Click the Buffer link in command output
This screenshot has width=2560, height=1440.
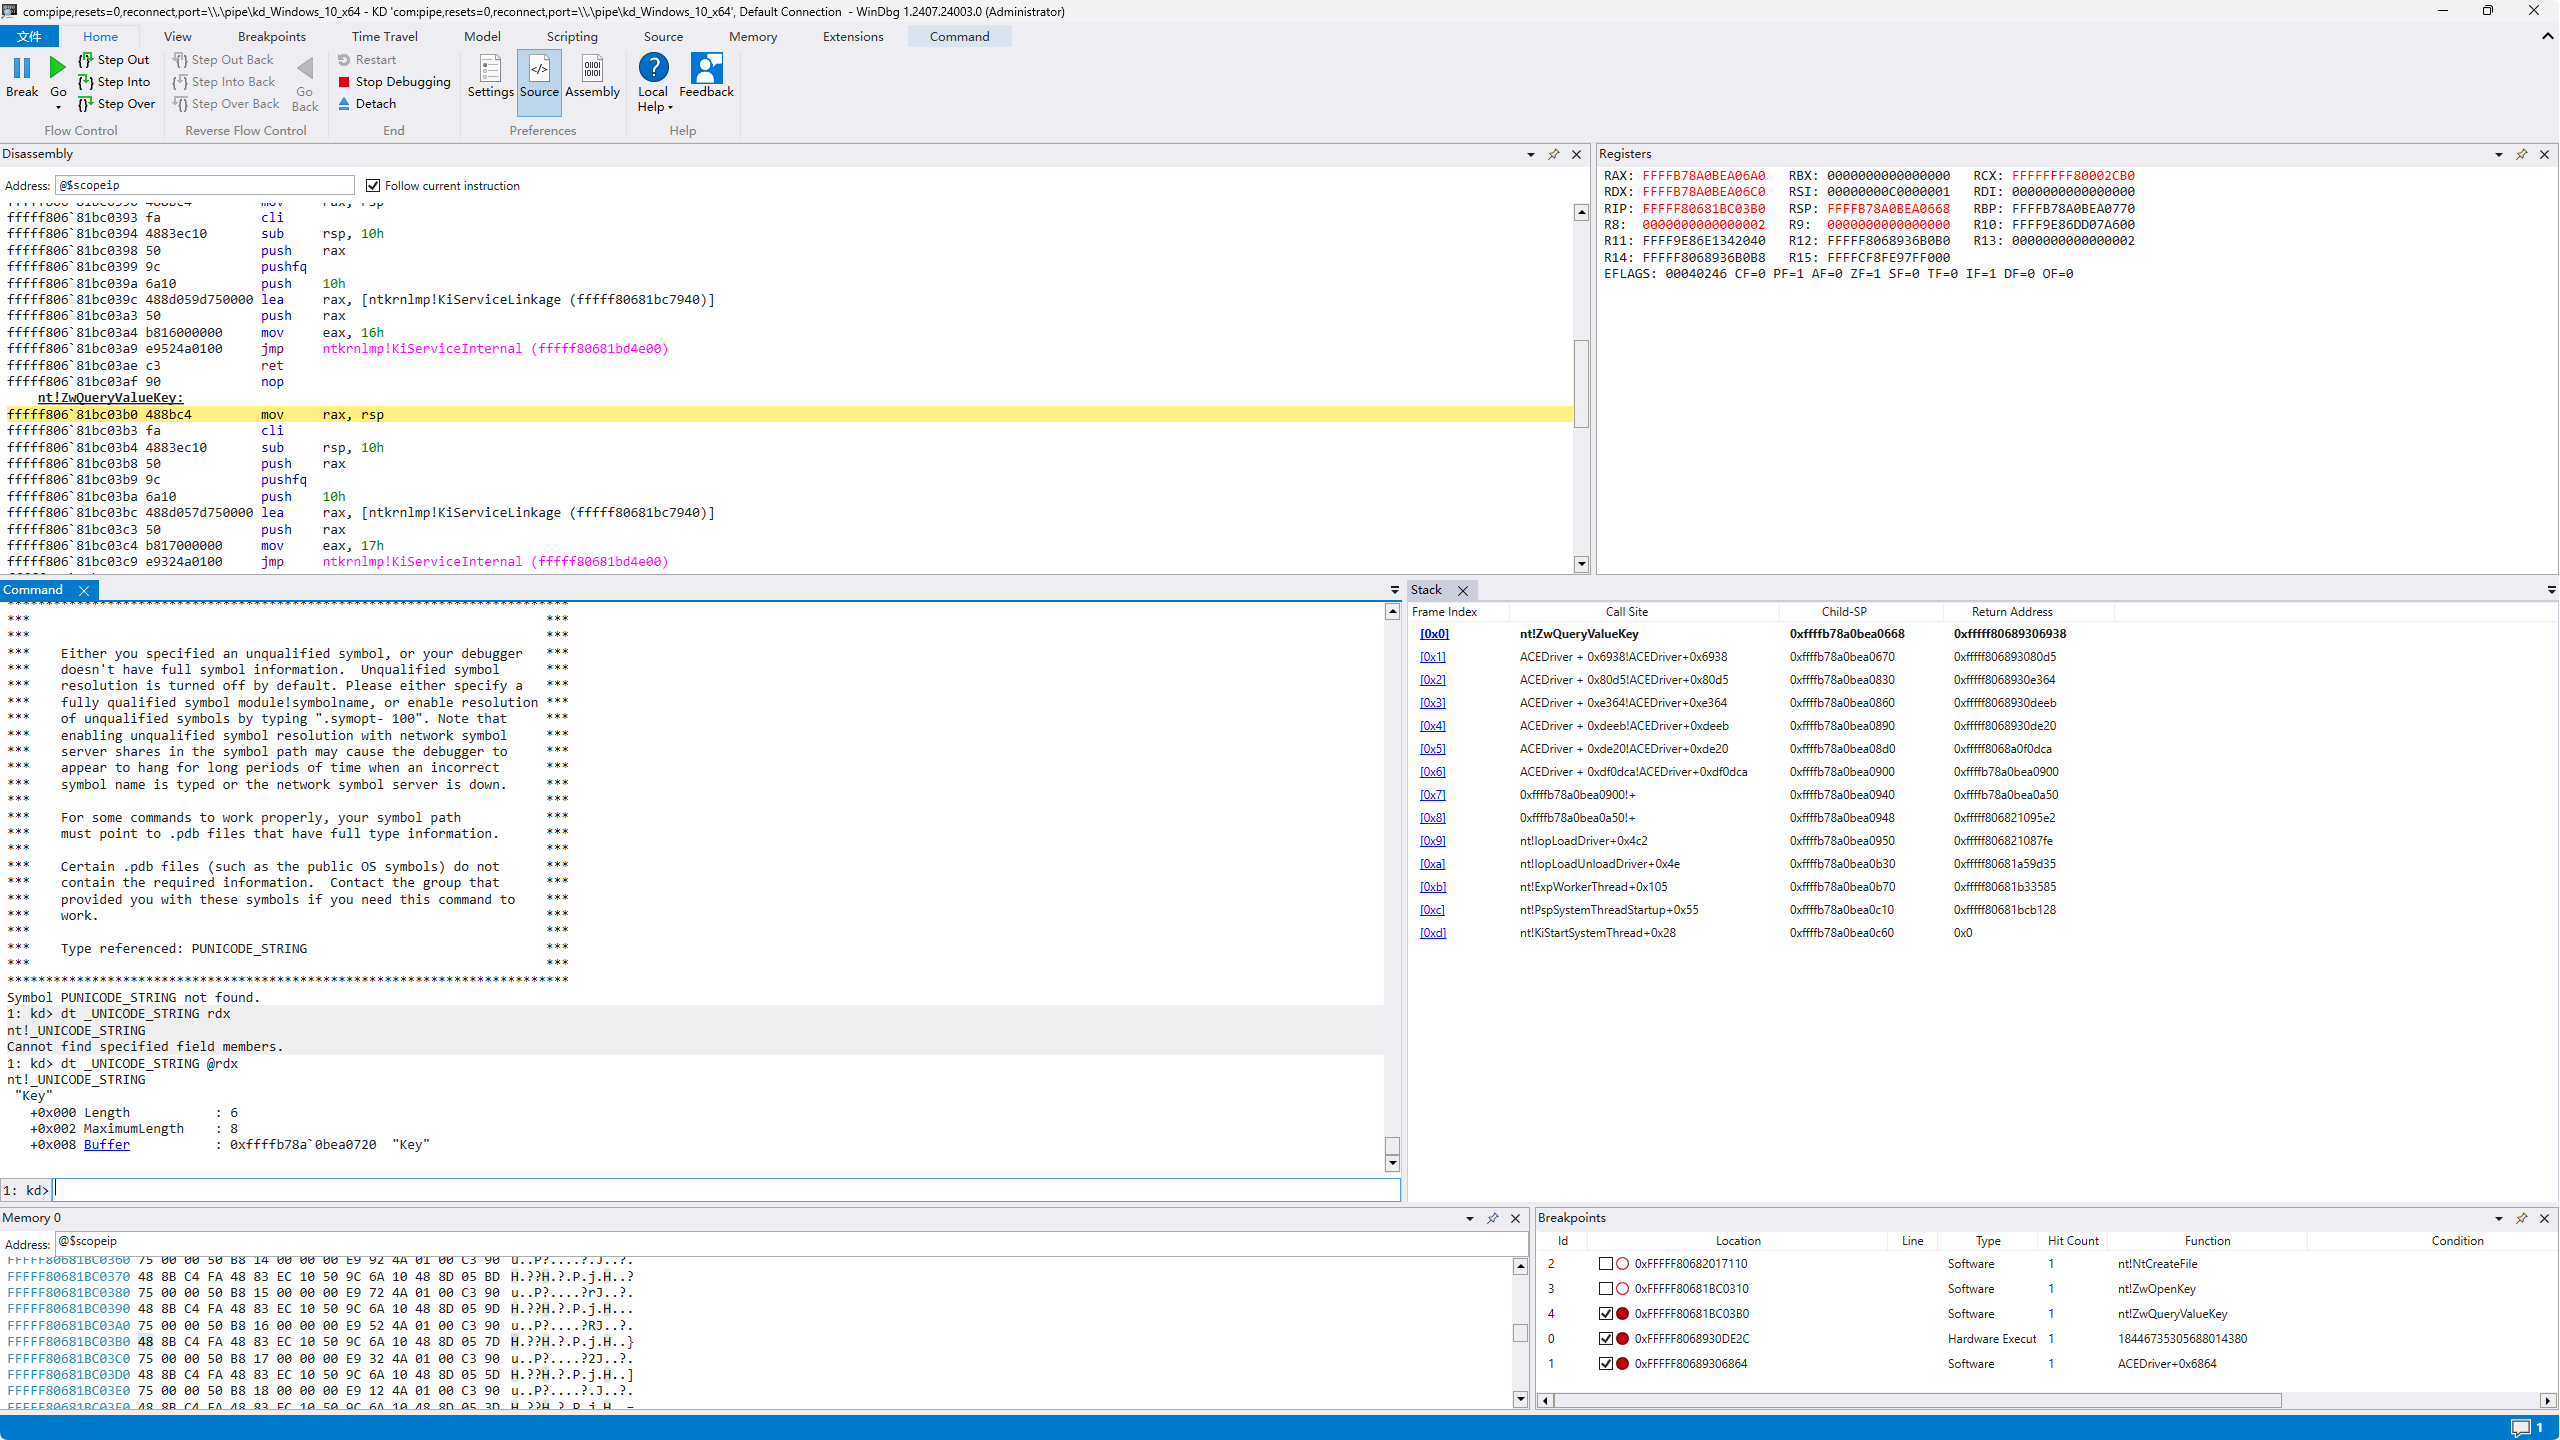tap(107, 1145)
